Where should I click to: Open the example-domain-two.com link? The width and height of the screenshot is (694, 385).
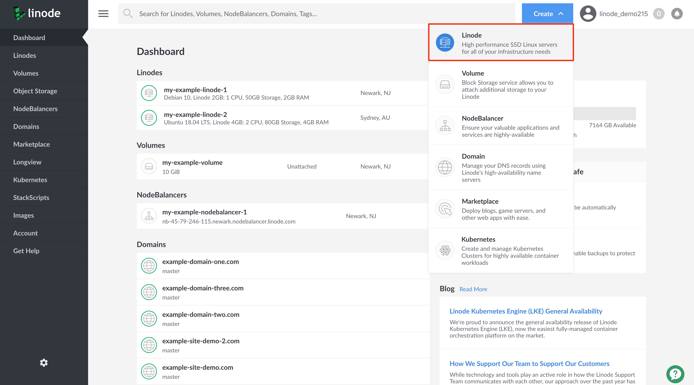(200, 314)
